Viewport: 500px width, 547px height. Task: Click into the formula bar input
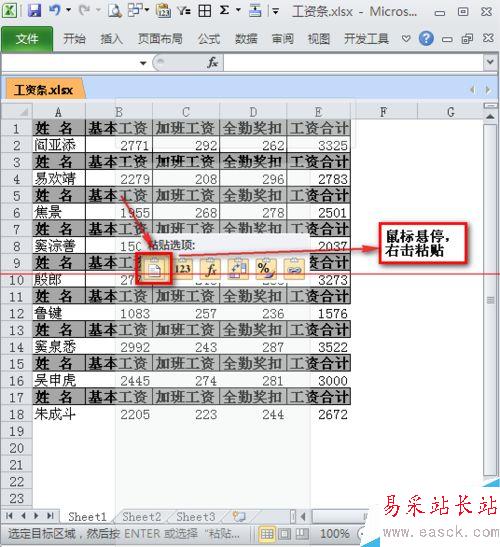[x=353, y=63]
